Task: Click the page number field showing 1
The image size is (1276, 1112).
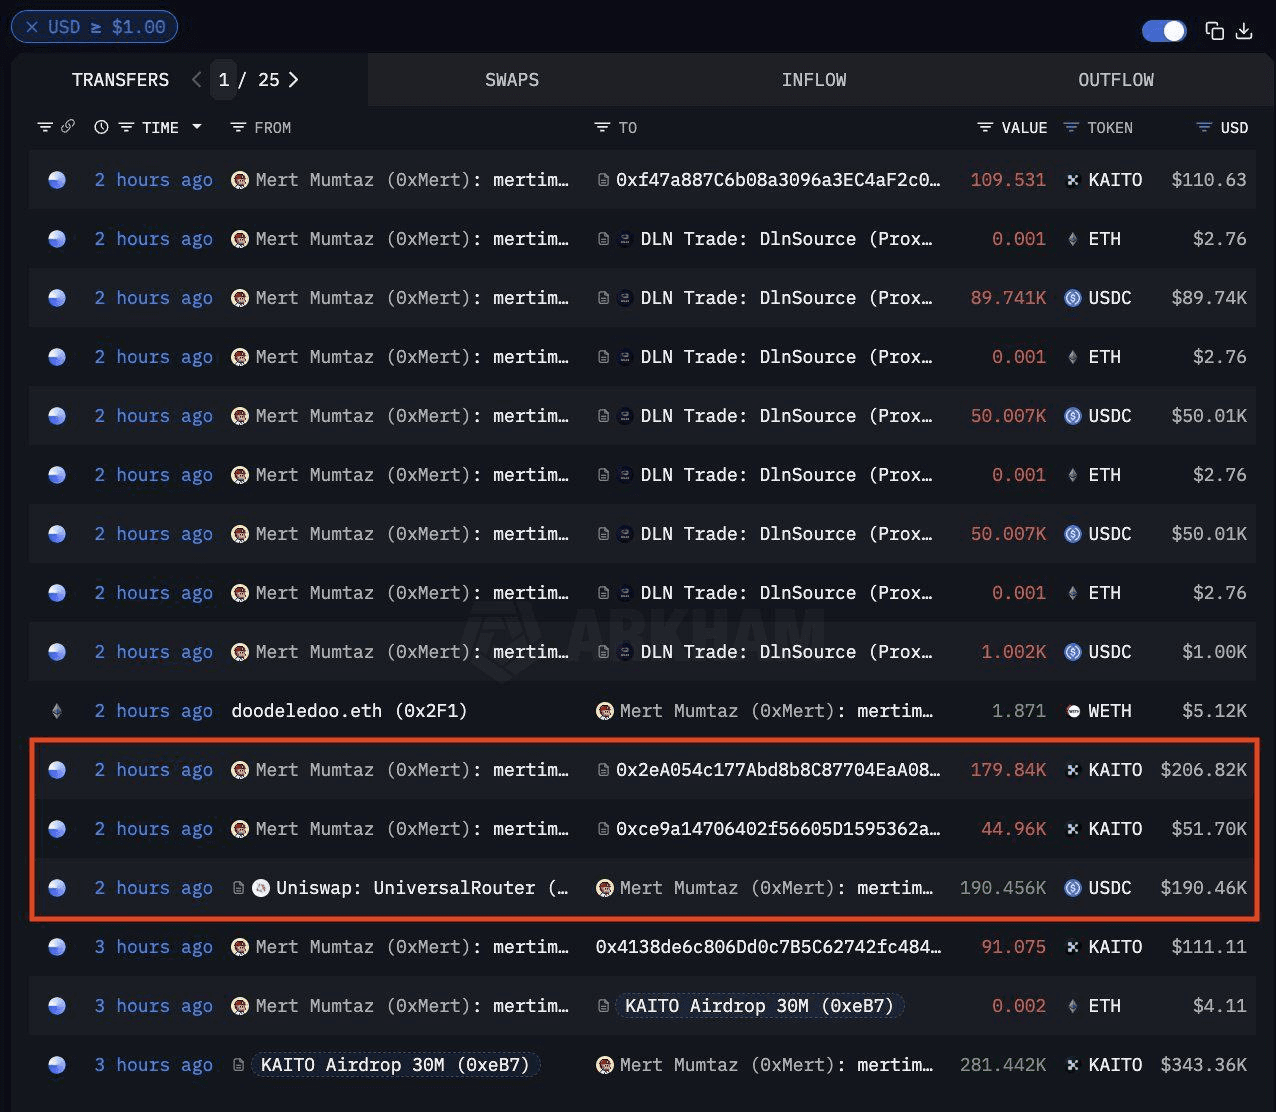Action: [224, 79]
